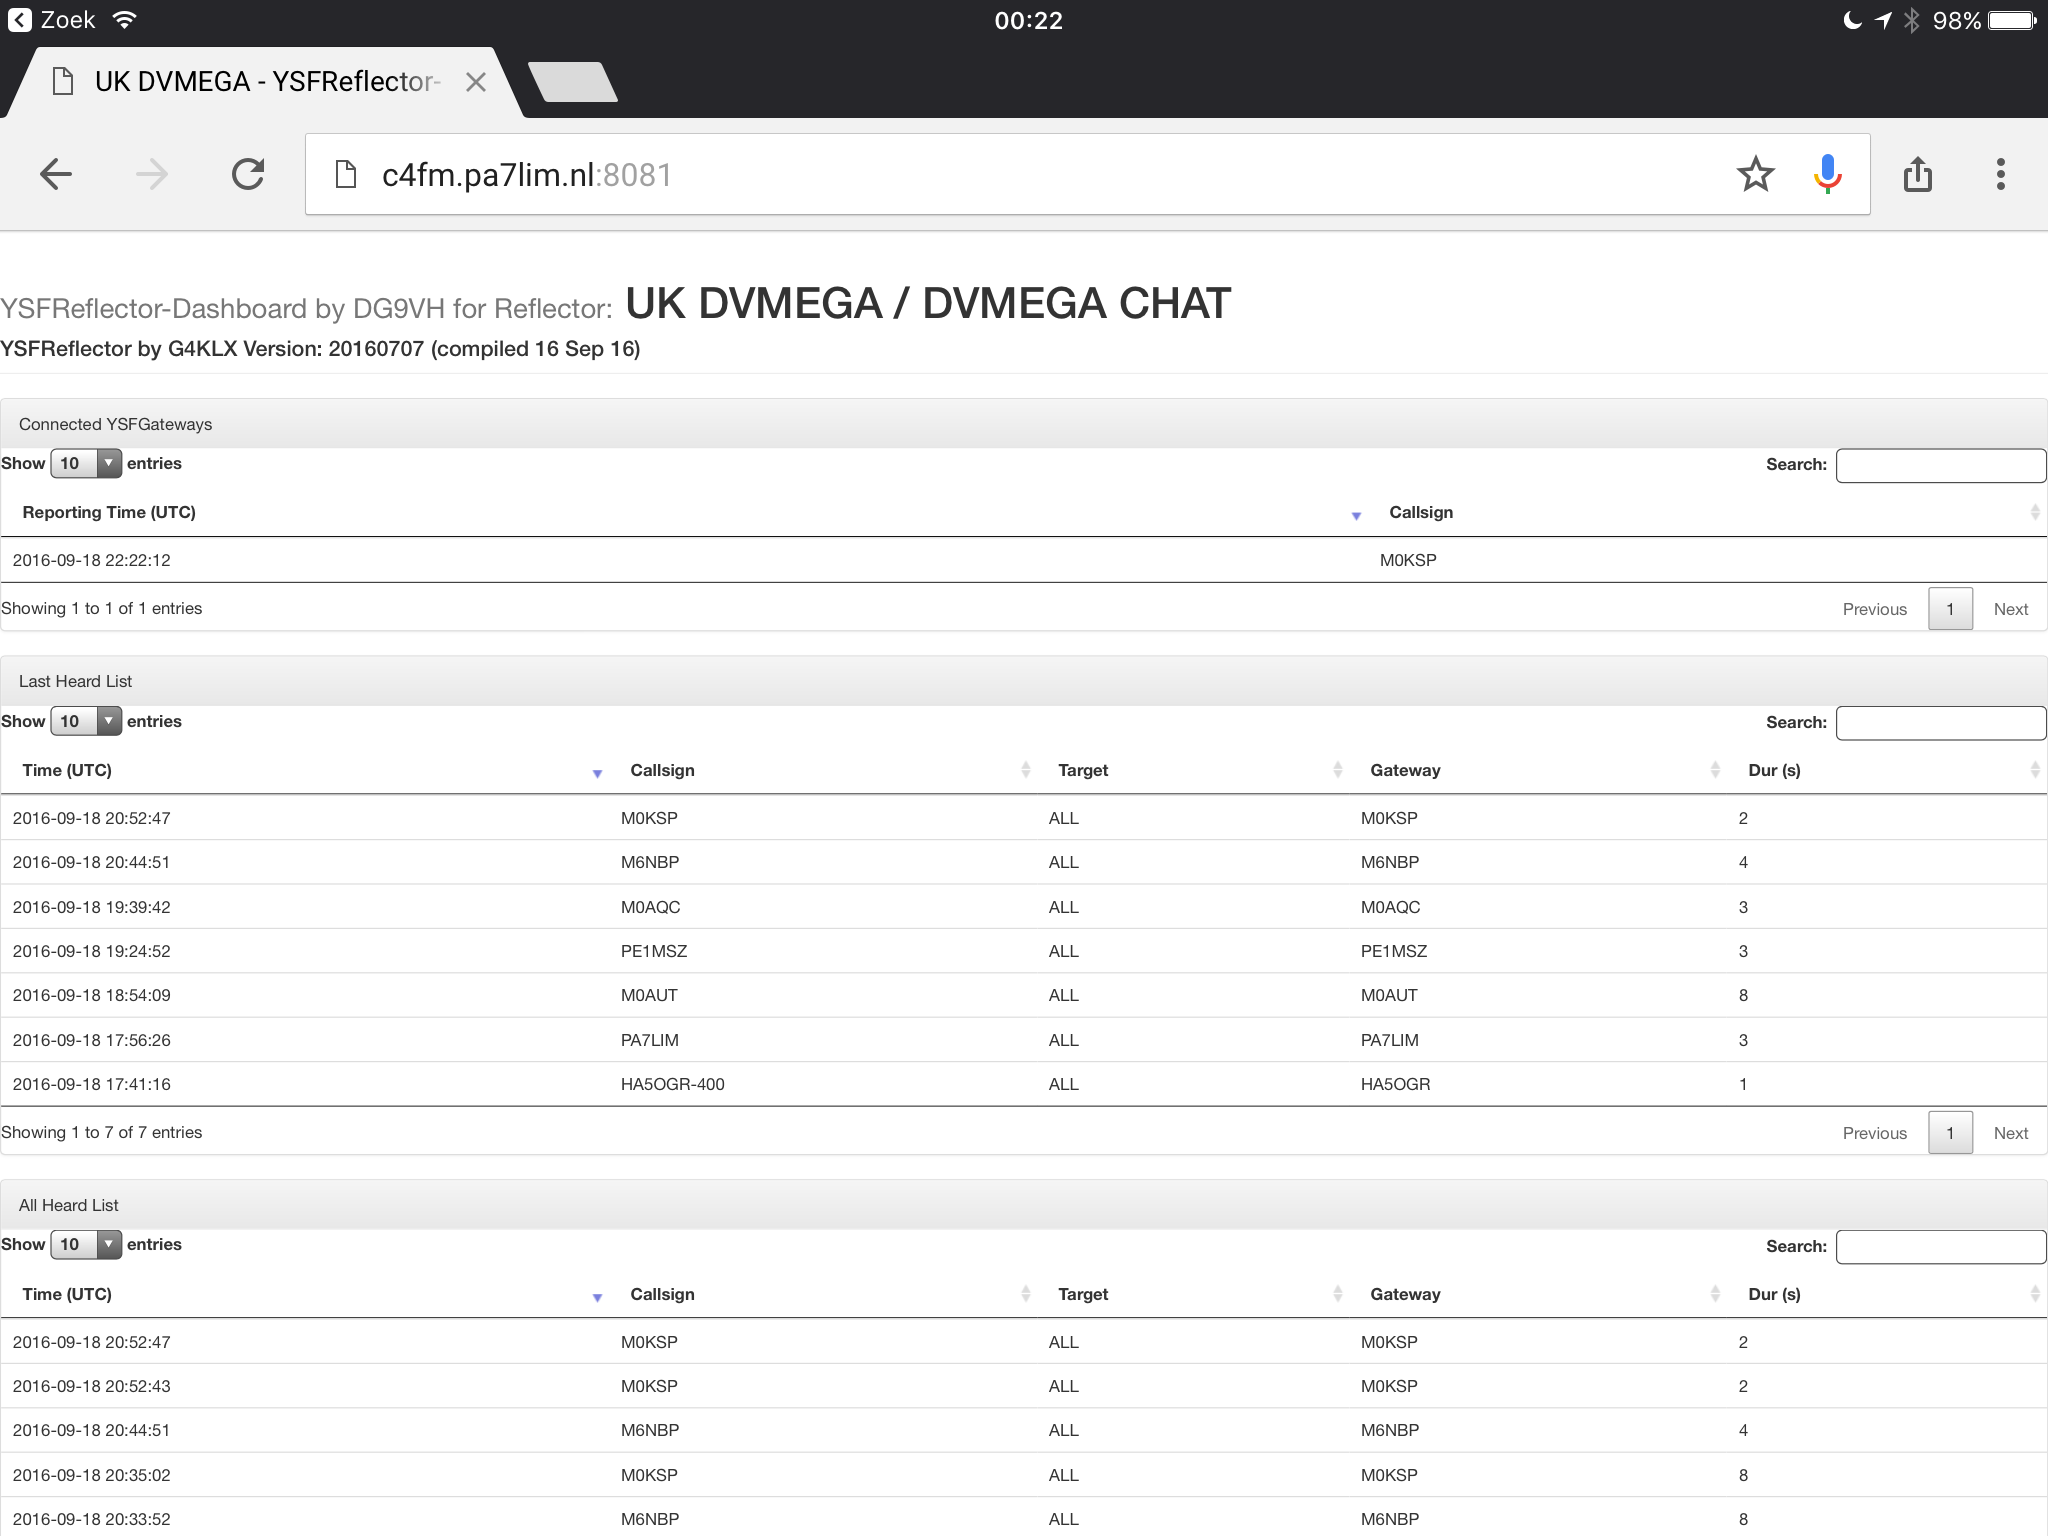This screenshot has height=1536, width=2048.
Task: Bookmark page with star icon
Action: click(1755, 174)
